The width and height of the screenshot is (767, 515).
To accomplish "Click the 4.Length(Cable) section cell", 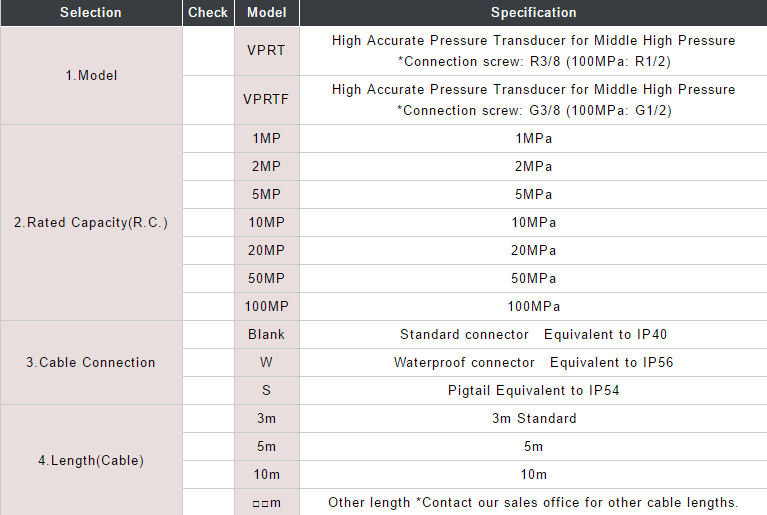I will click(91, 460).
